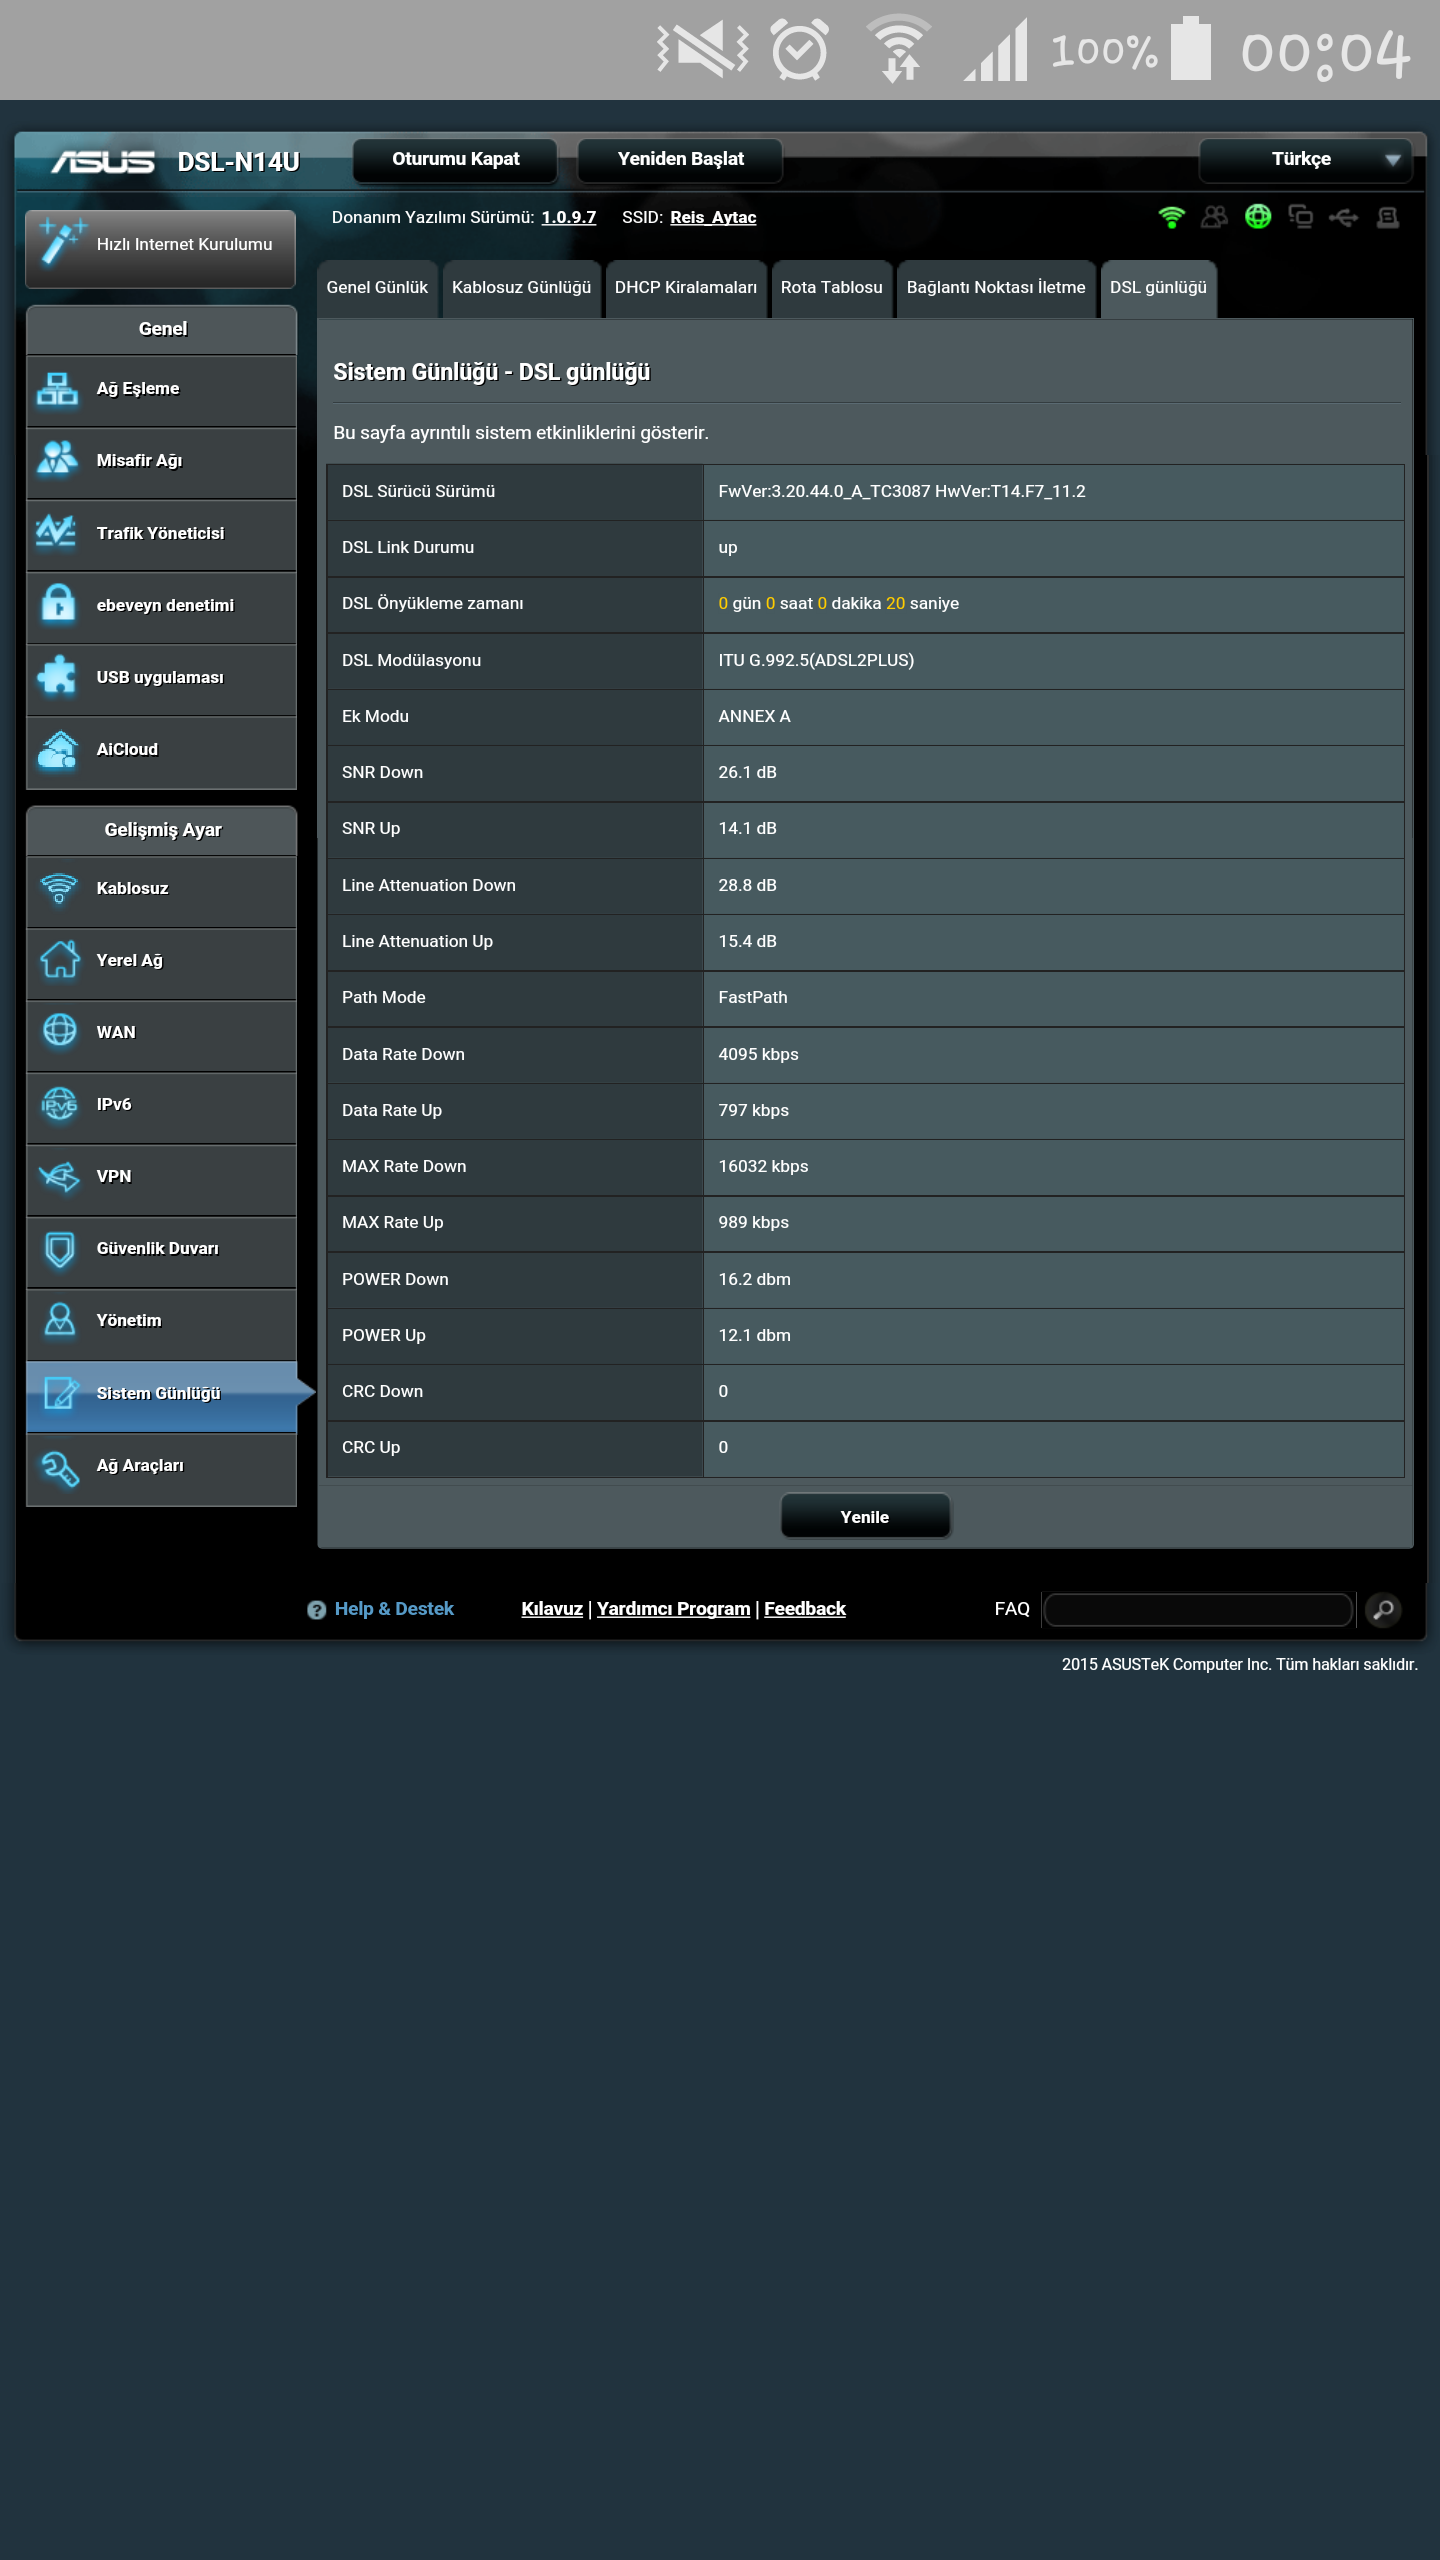Select MAX Rate Down value 16032 kbps

coord(763,1166)
